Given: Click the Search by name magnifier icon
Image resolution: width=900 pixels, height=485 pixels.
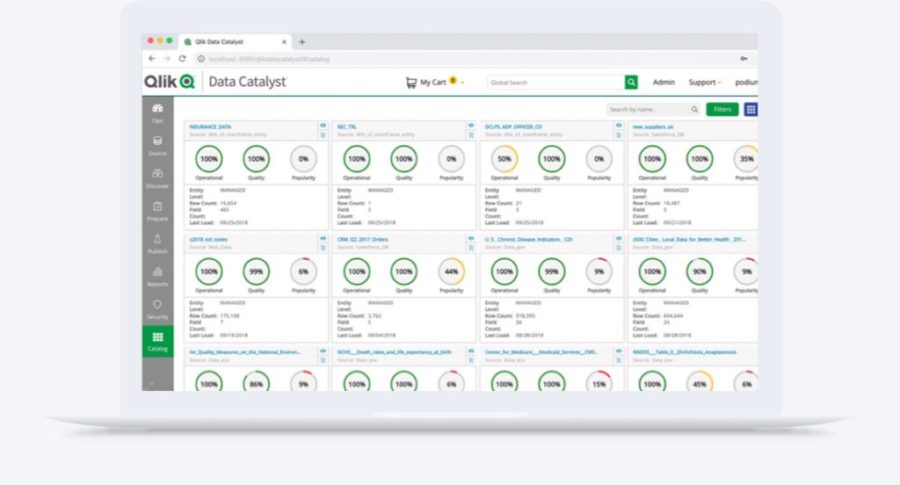Looking at the screenshot, I should 695,109.
